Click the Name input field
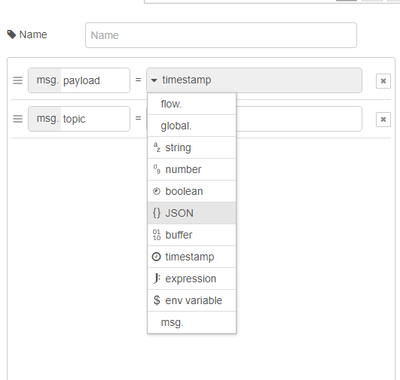400x380 pixels. (221, 35)
